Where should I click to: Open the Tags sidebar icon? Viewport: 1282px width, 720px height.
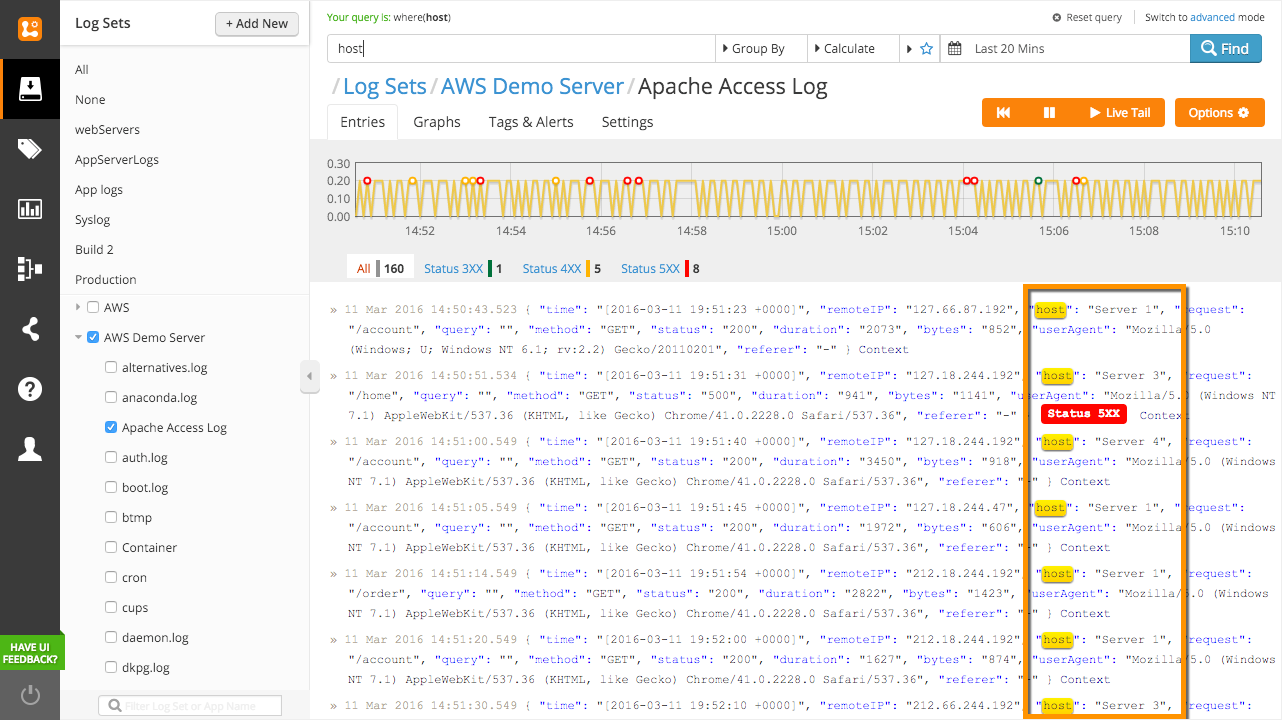coord(30,149)
